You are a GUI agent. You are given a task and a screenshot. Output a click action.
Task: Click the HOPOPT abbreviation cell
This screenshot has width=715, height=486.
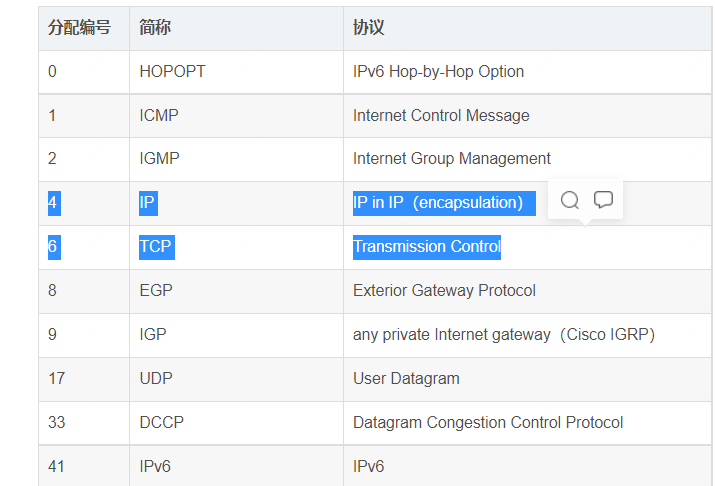tap(172, 72)
